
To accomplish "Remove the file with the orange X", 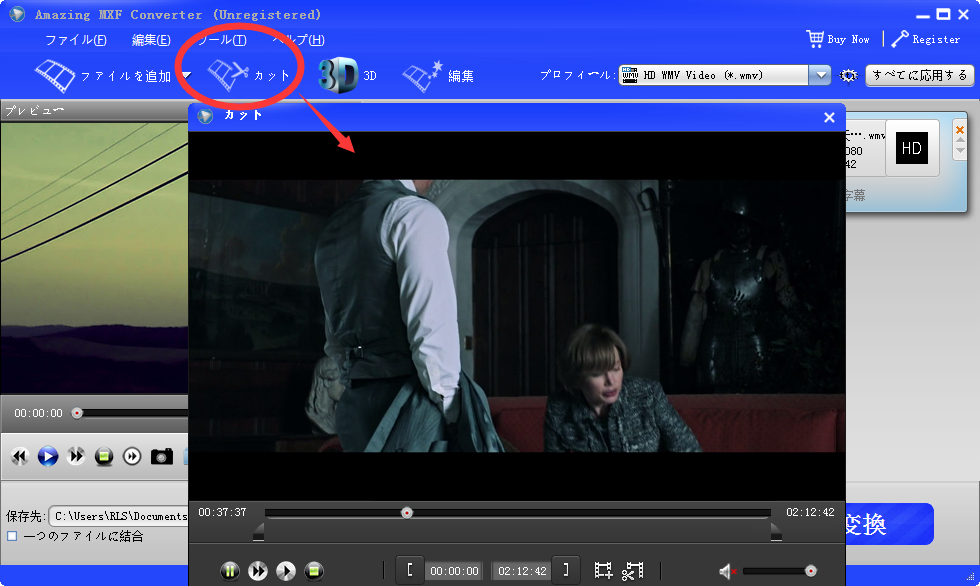I will click(x=960, y=130).
